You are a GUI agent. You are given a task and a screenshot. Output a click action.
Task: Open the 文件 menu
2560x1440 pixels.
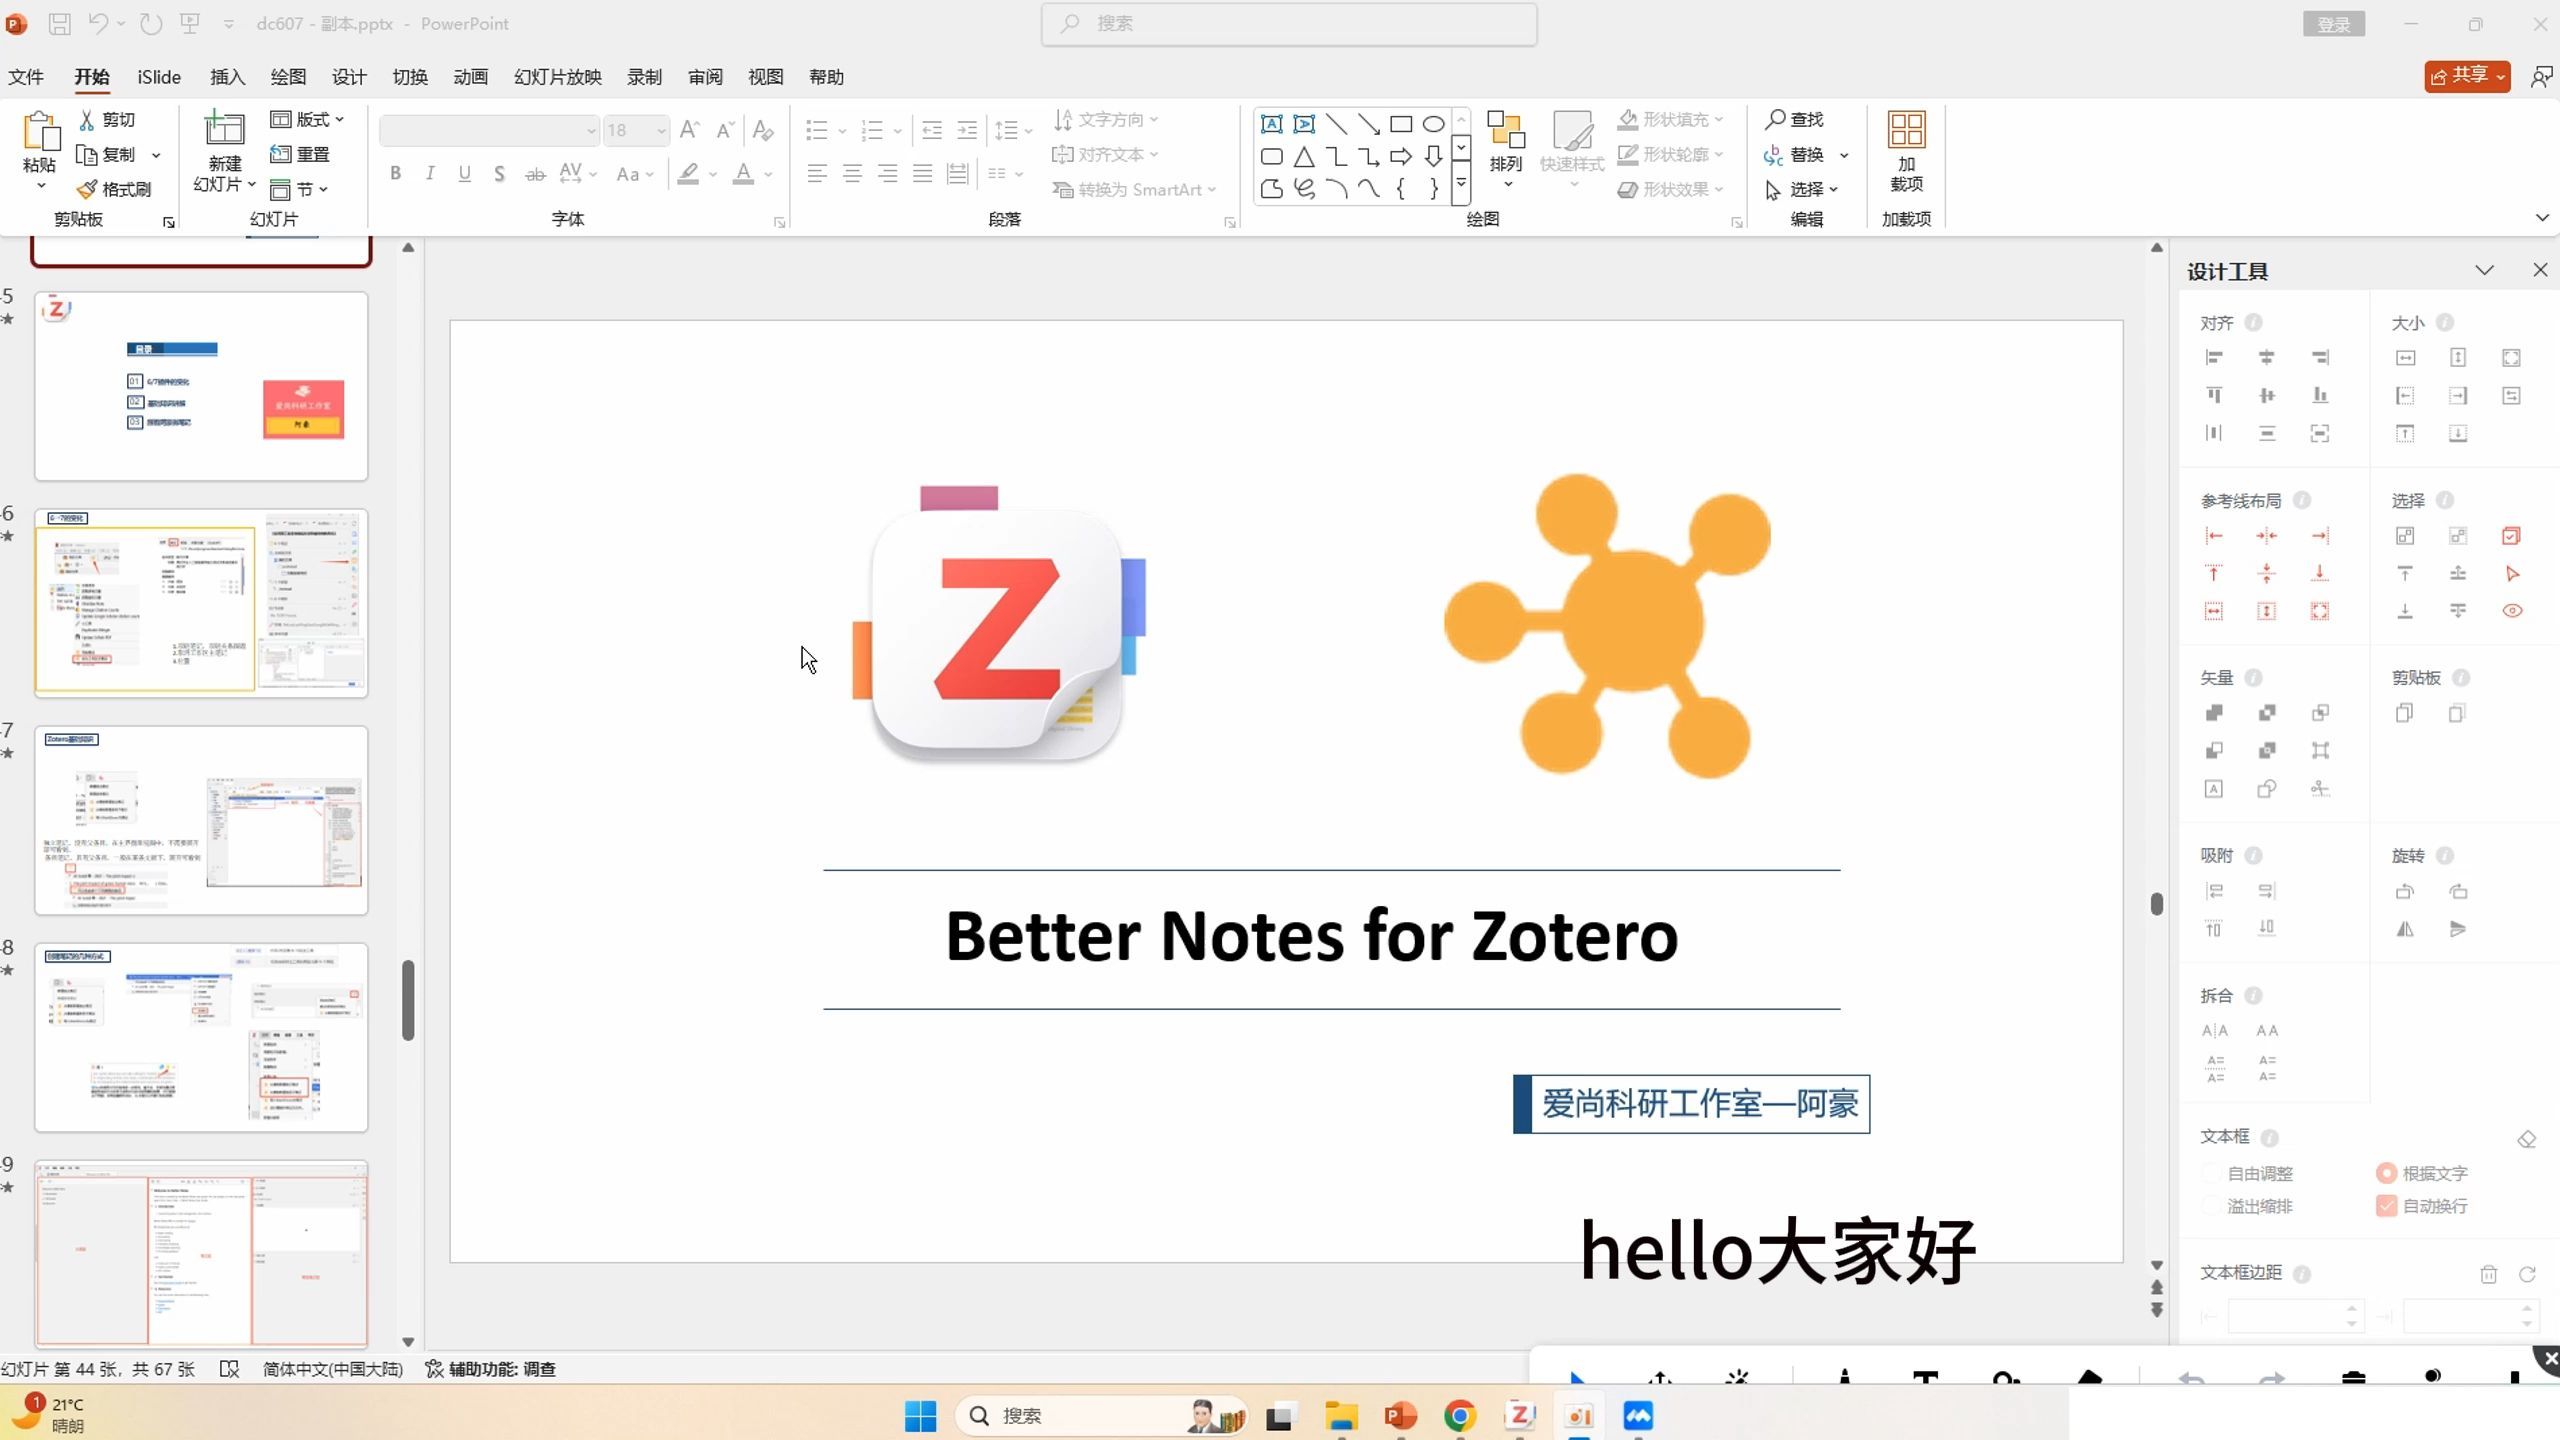click(26, 77)
